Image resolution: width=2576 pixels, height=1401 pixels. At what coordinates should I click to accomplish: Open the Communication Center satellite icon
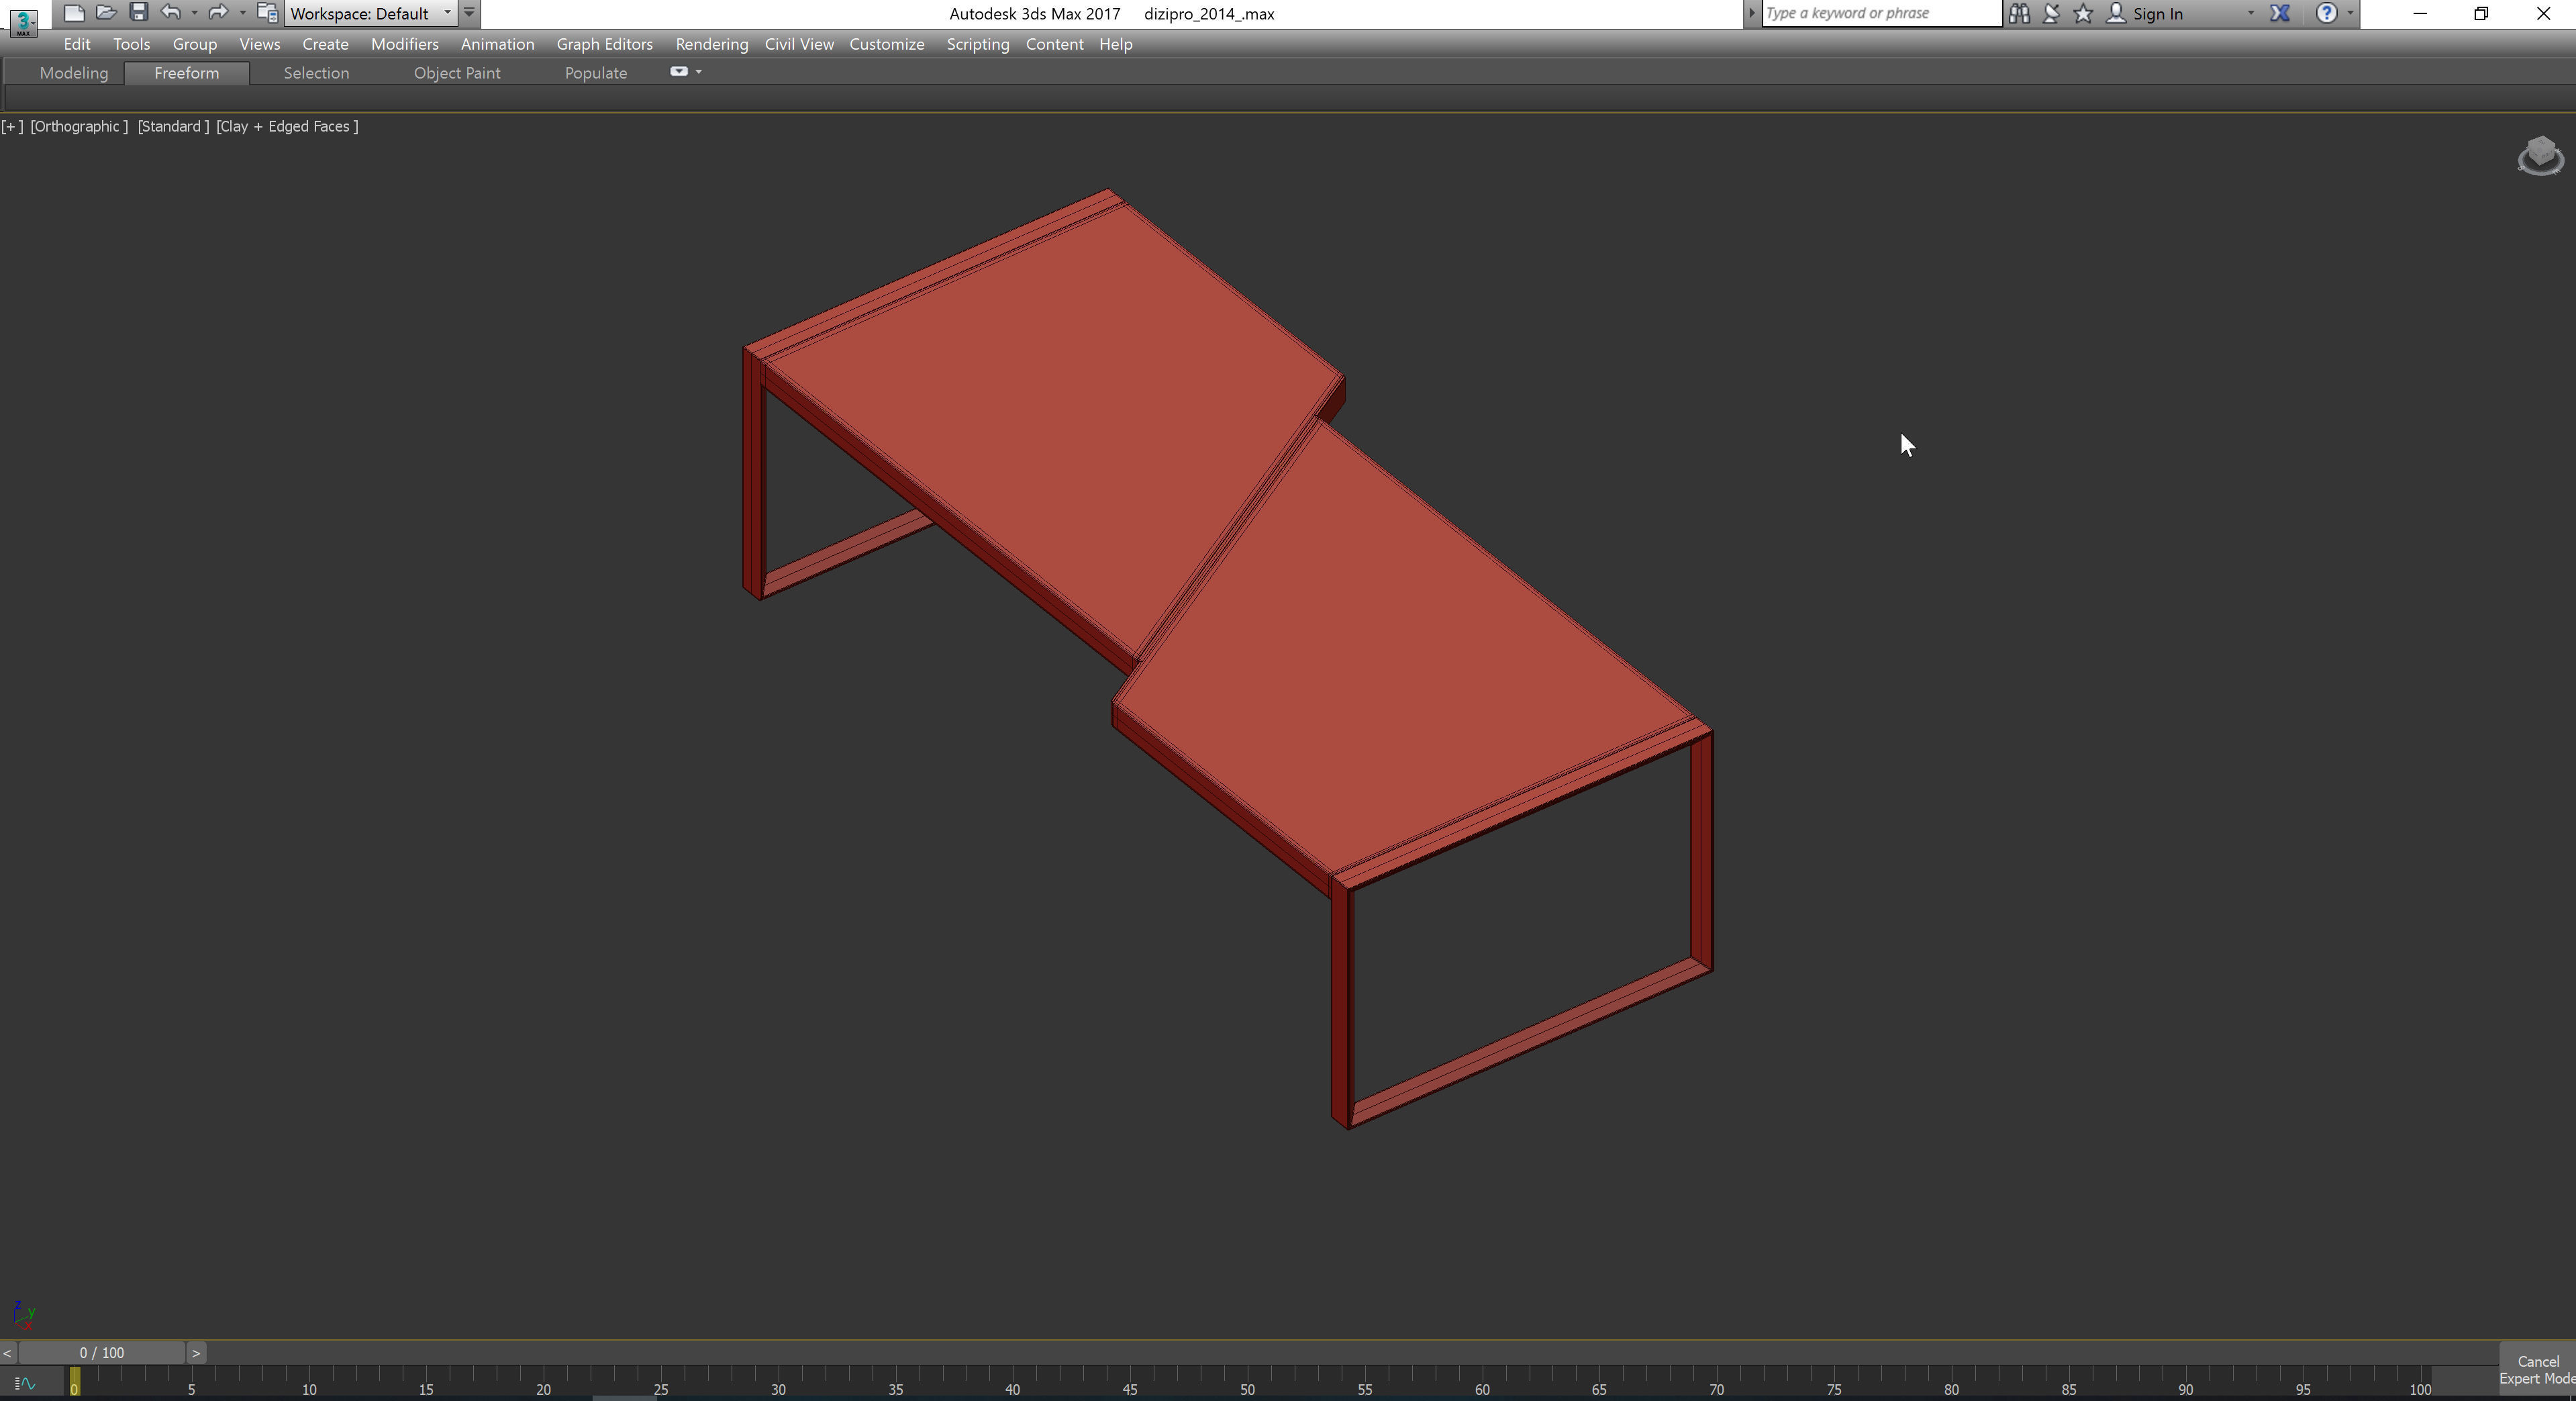(2051, 13)
